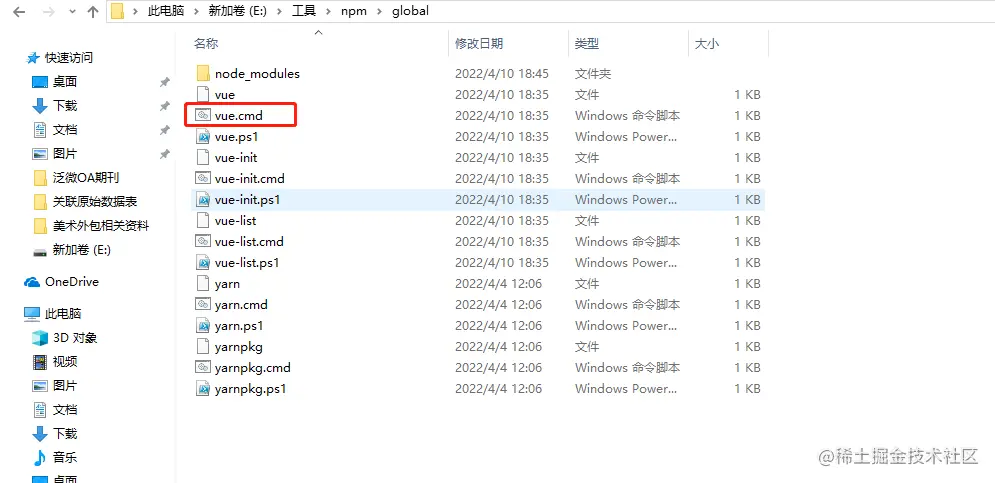Go back with the back arrow
This screenshot has height=483, width=995.
tap(19, 11)
